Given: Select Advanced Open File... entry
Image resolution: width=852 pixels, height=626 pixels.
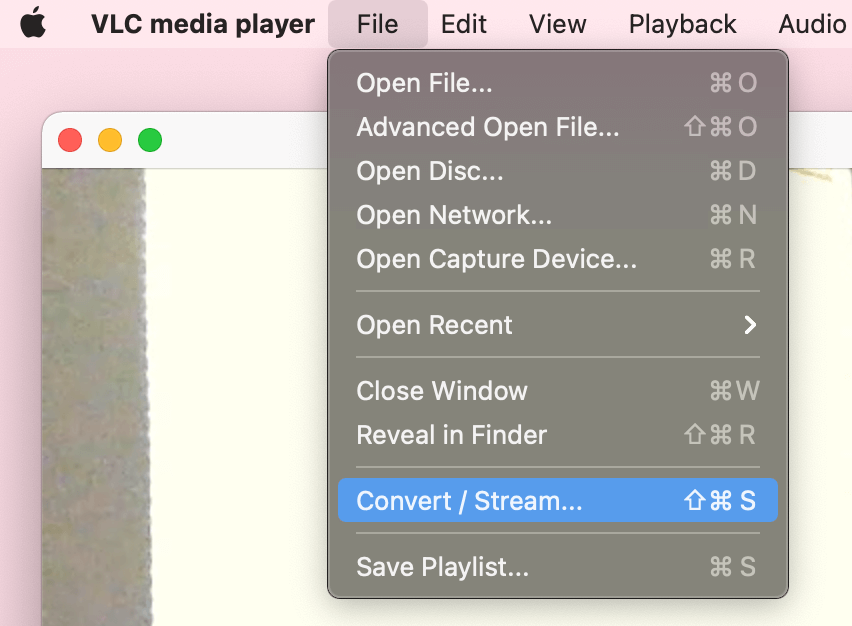Looking at the screenshot, I should [x=488, y=127].
